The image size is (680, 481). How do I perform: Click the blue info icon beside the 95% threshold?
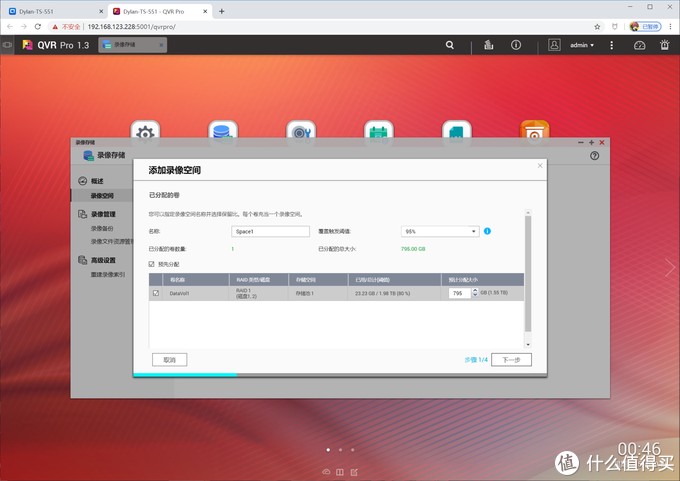point(487,231)
